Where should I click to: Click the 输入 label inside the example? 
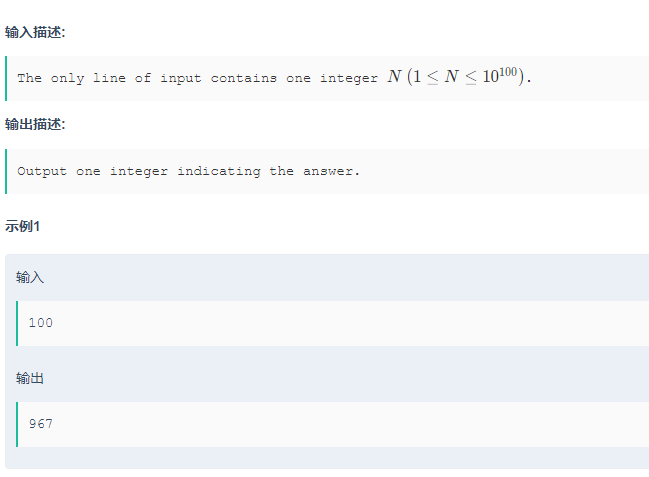pyautogui.click(x=30, y=277)
